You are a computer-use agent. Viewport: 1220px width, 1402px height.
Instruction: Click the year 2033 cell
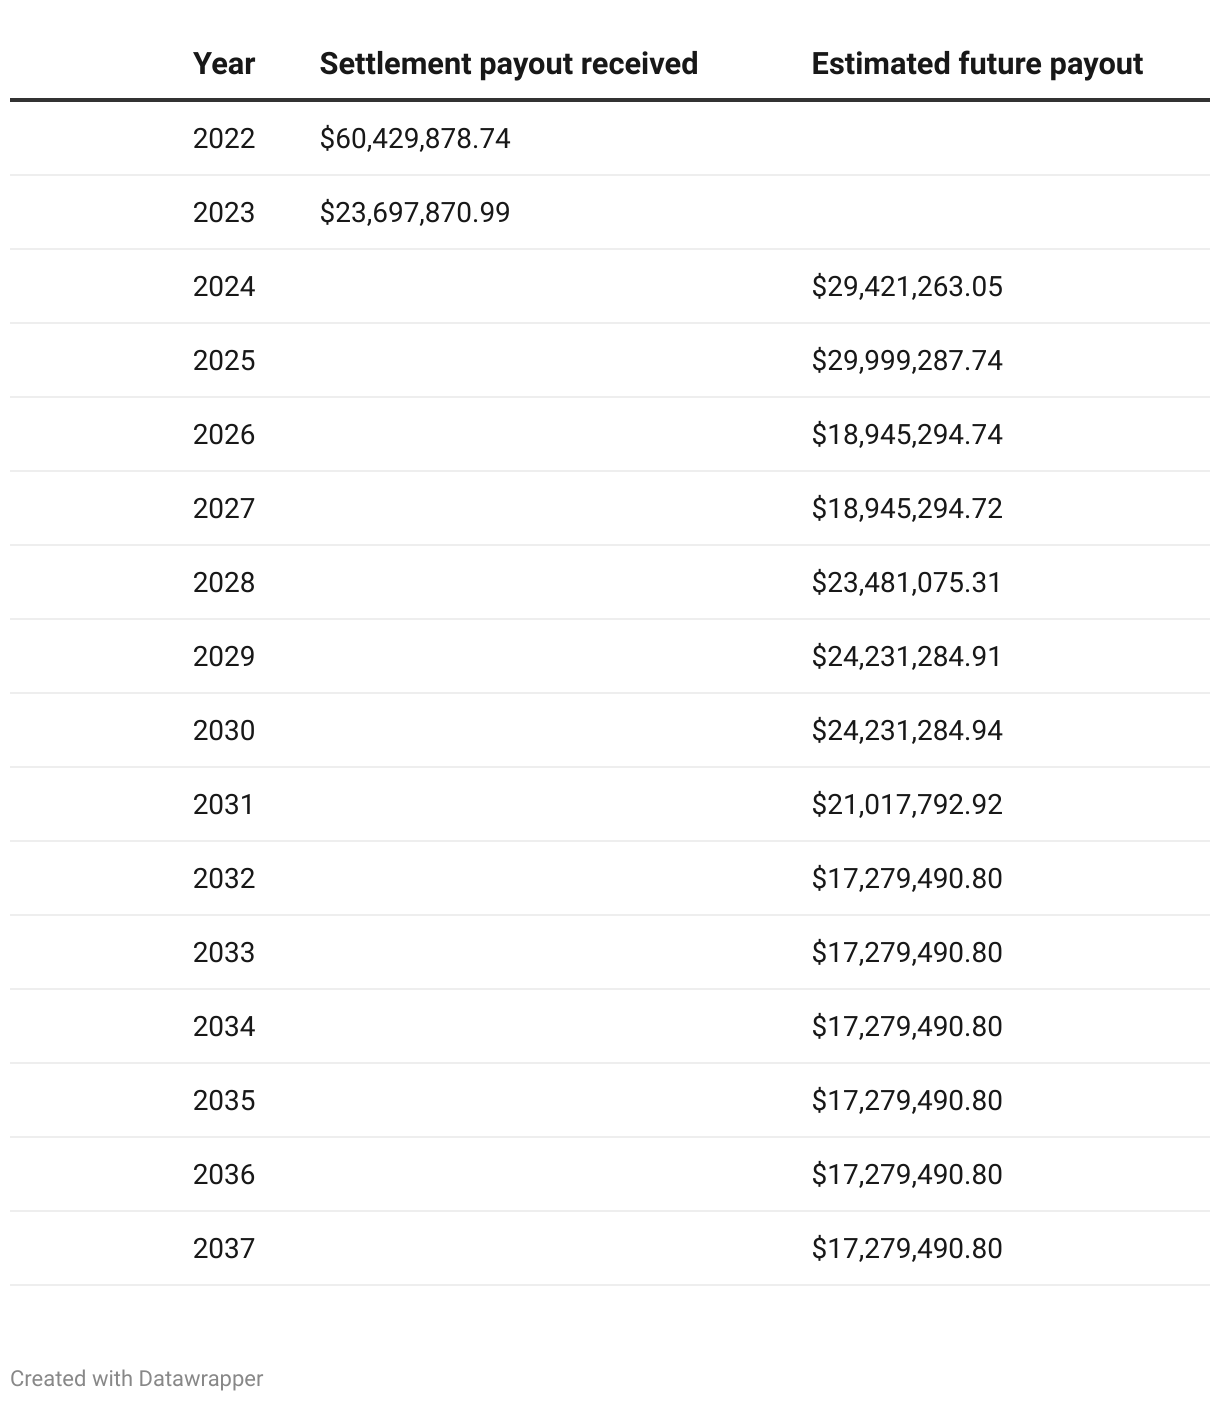click(x=224, y=952)
